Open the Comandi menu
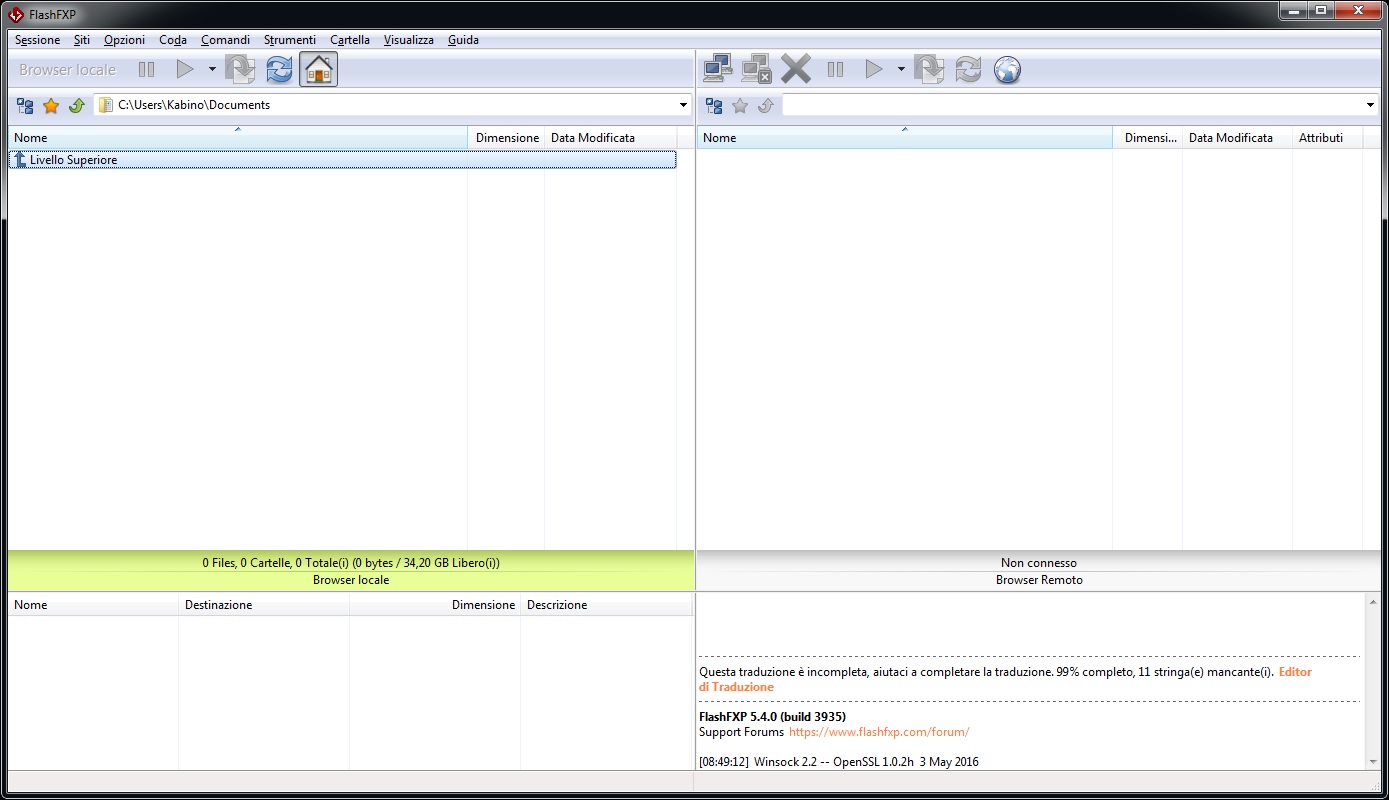Viewport: 1389px width, 800px height. (x=225, y=40)
